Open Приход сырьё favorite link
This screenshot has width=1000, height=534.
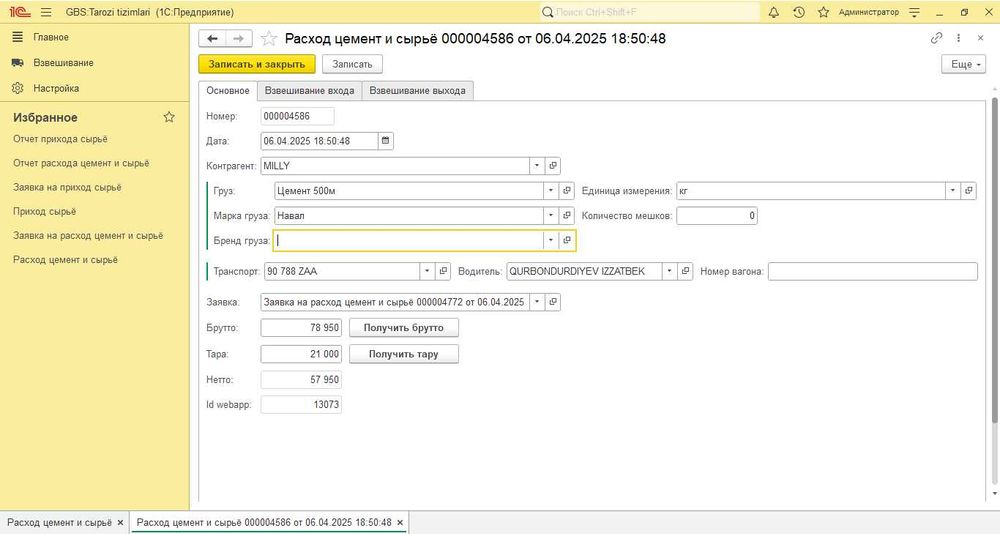pos(45,211)
